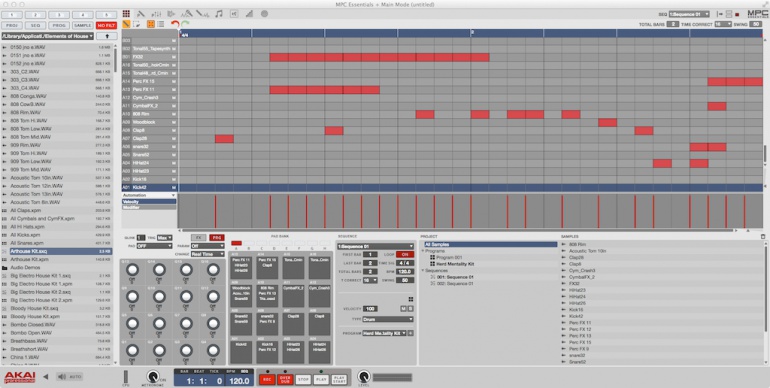The height and width of the screenshot is (388, 770).
Task: Click the METRONOME knob
Action: (x=153, y=377)
